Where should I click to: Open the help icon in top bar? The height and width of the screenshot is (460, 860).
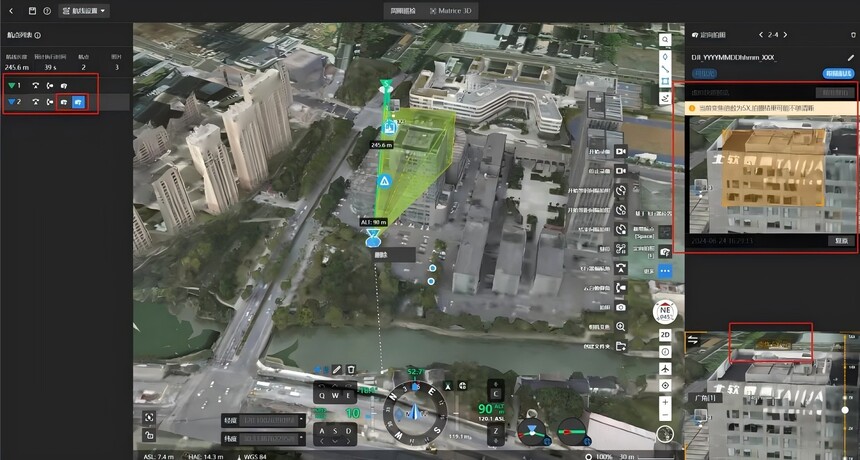(x=47, y=11)
